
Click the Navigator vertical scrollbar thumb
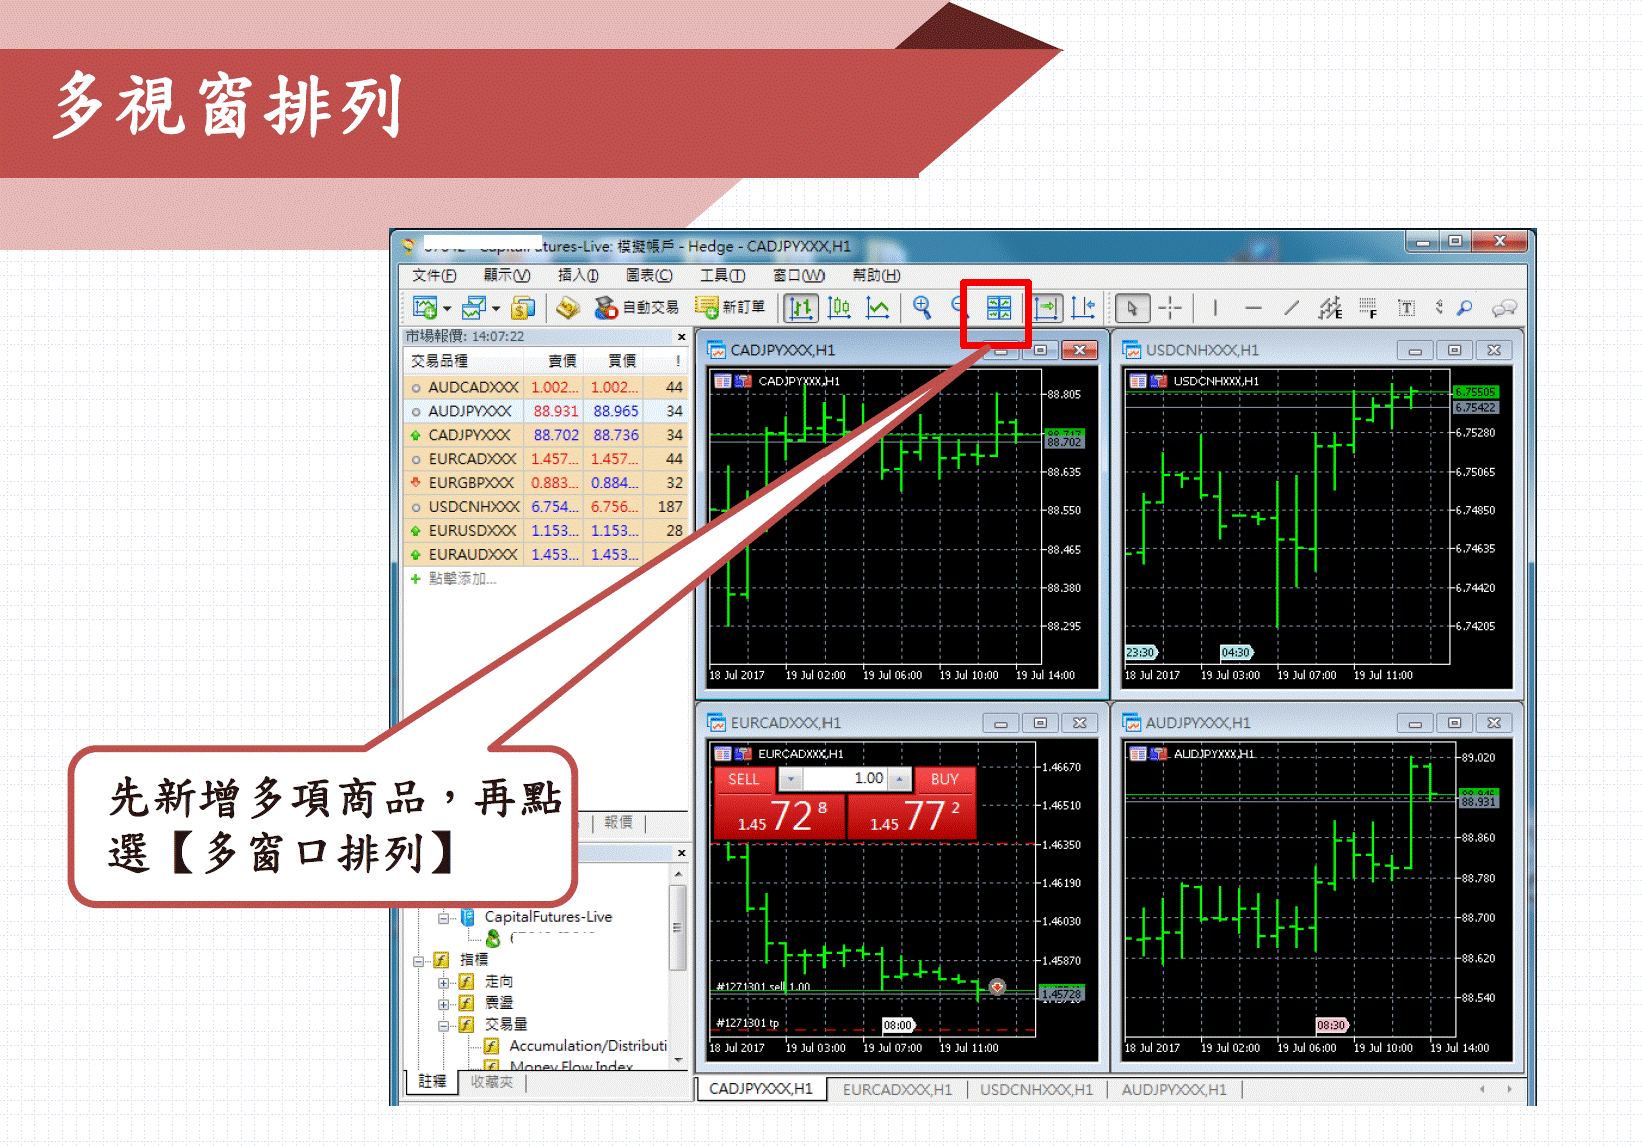(678, 927)
